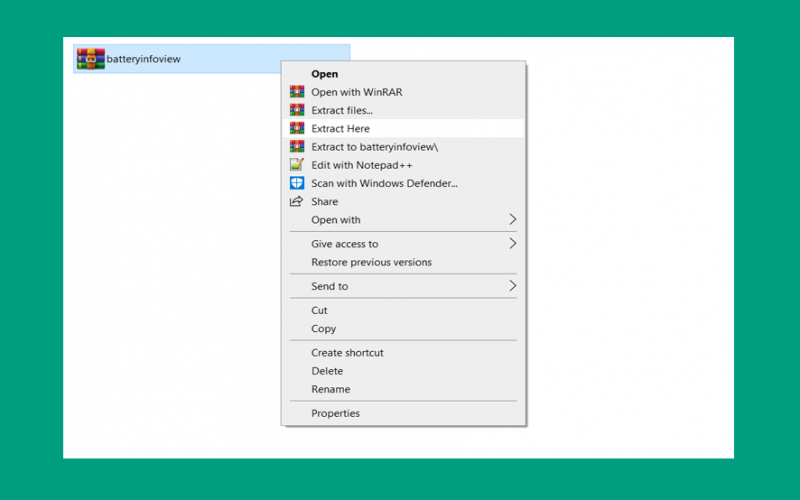Screen dimensions: 800x500
Task: Choose Open with WinRAR
Action: click(403, 92)
